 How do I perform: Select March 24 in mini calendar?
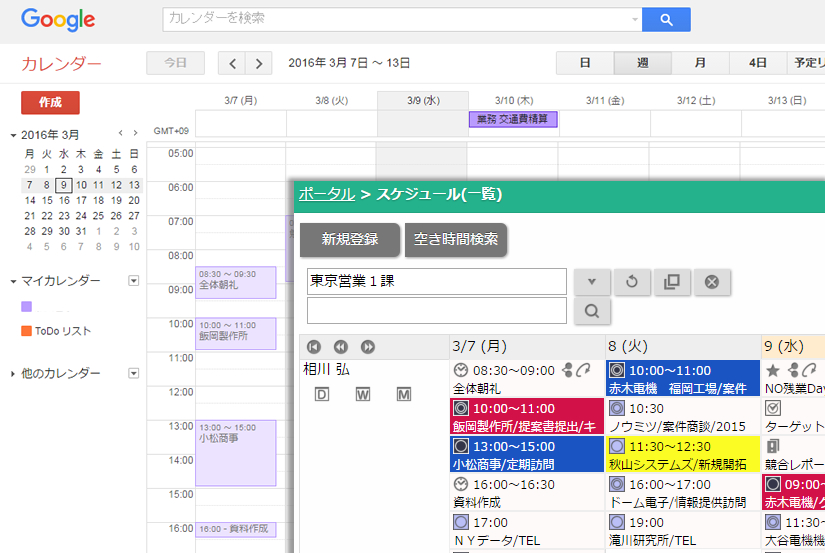click(81, 216)
